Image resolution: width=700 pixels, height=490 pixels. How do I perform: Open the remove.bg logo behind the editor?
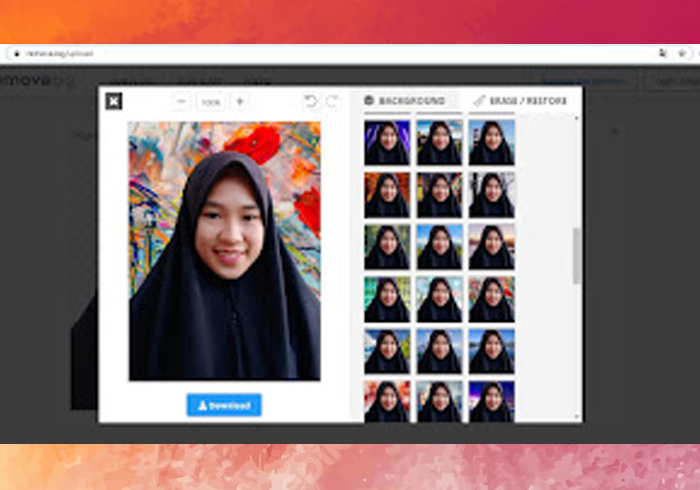[36, 80]
